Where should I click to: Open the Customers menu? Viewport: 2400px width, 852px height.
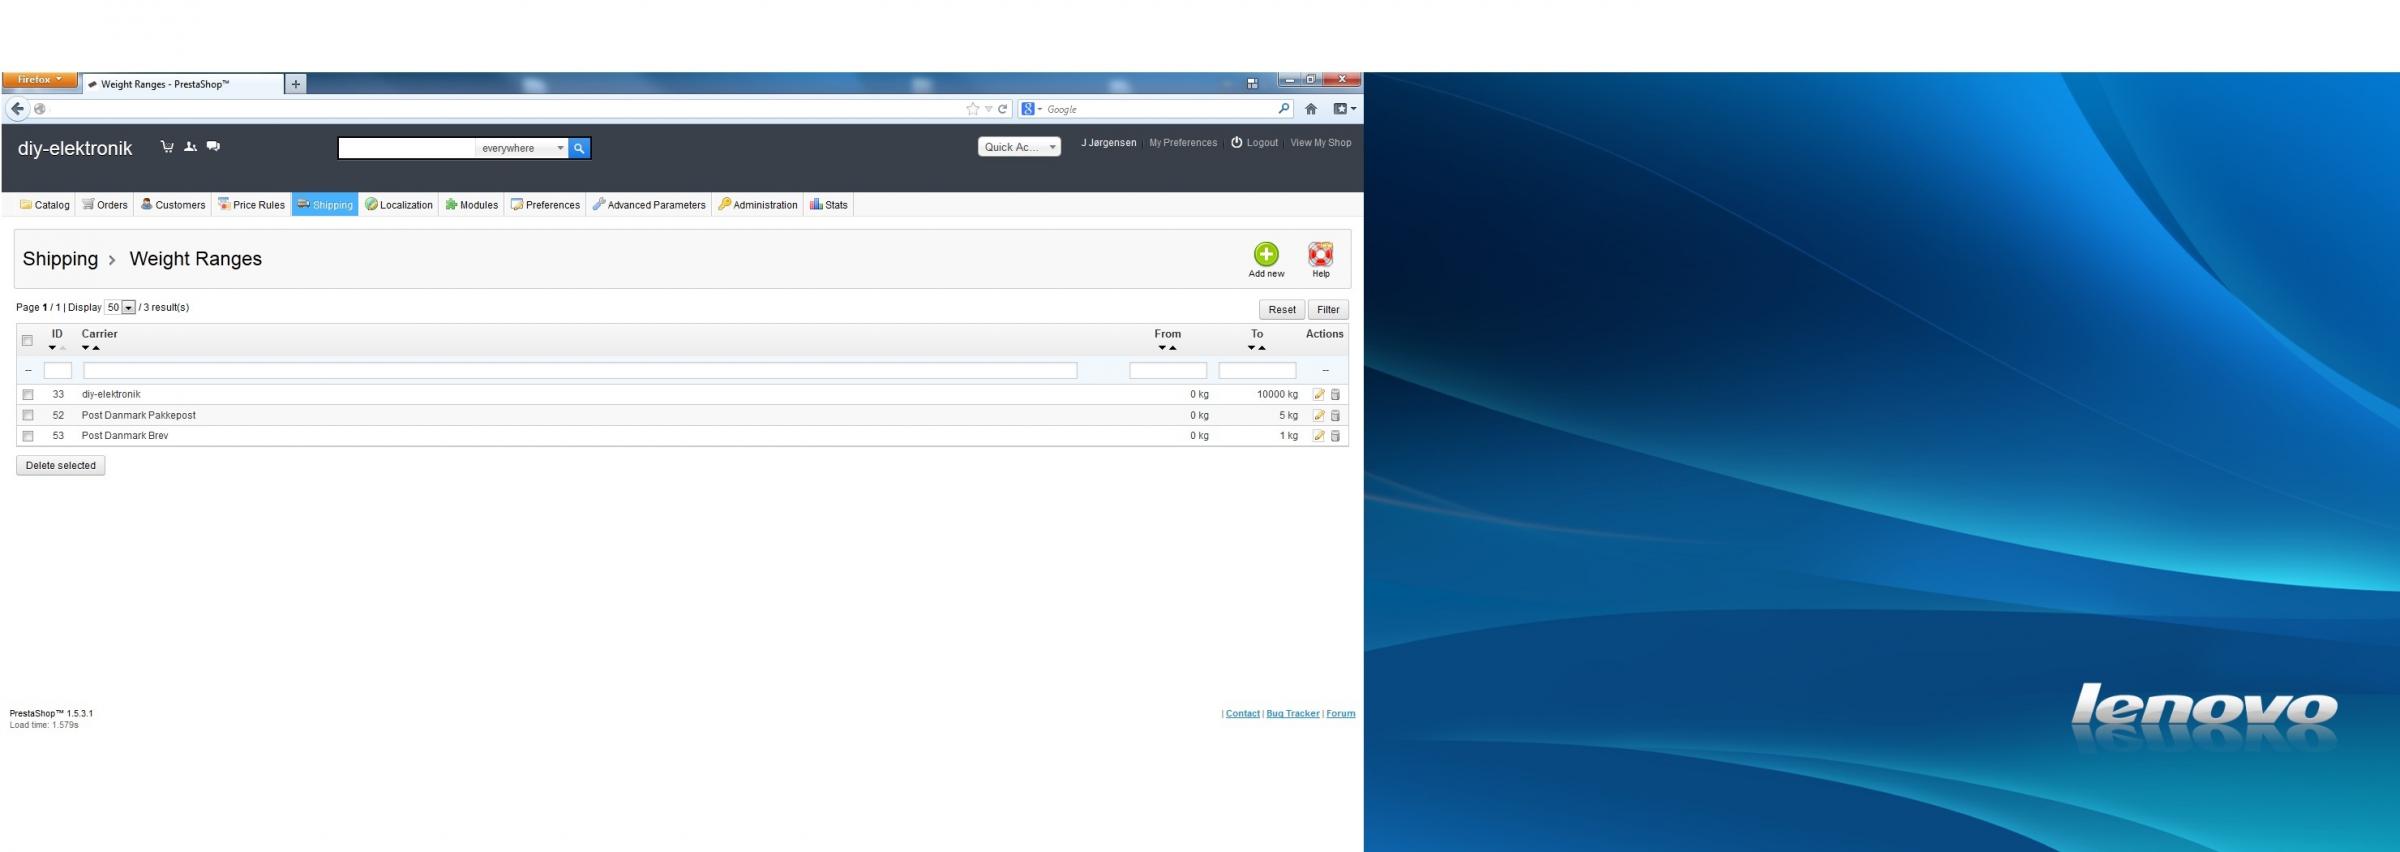tap(173, 205)
